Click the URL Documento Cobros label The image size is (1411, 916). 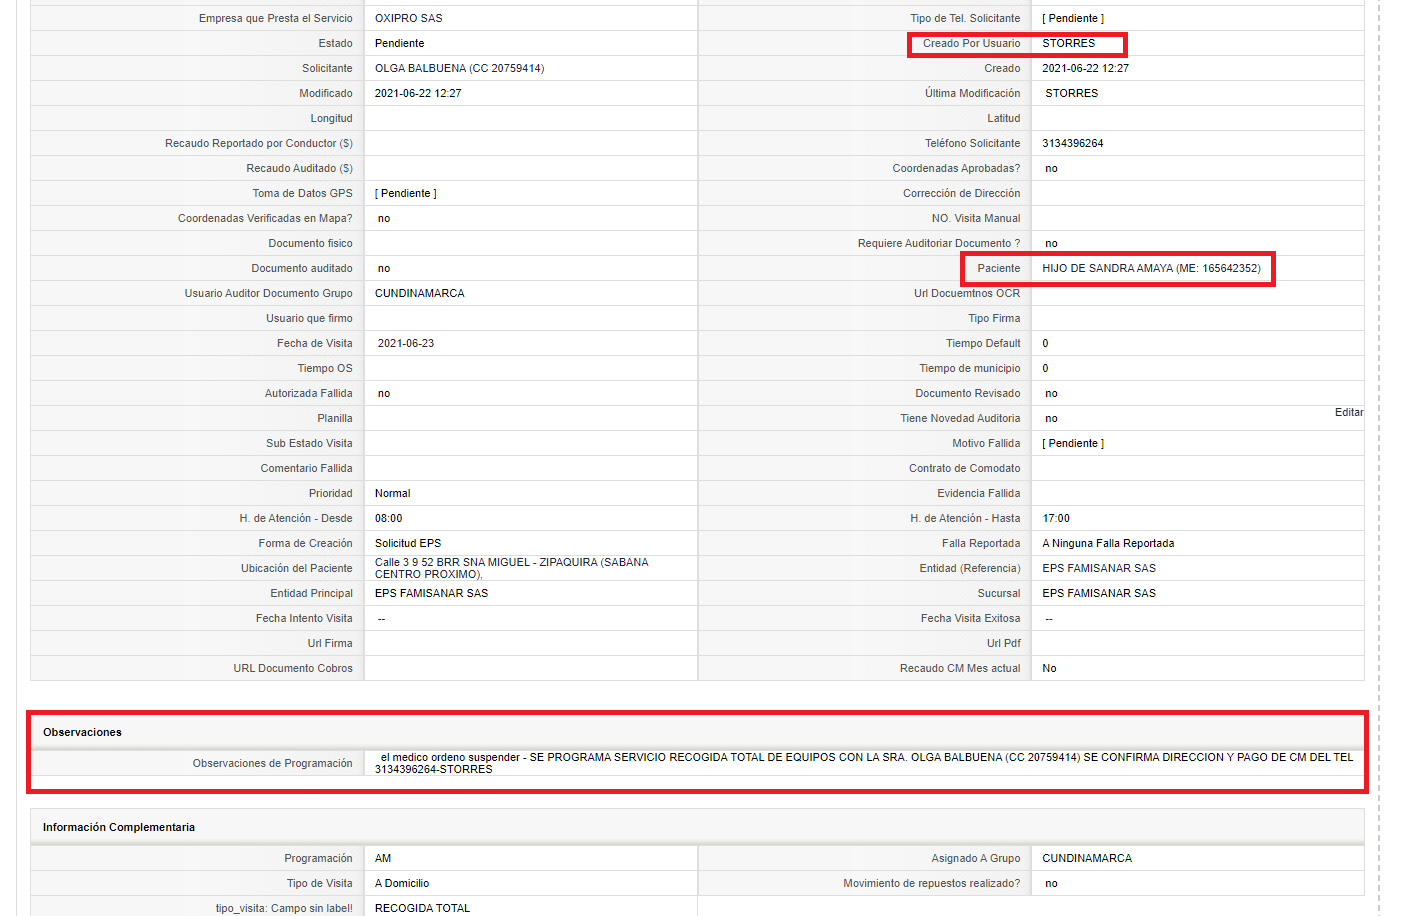pyautogui.click(x=293, y=668)
